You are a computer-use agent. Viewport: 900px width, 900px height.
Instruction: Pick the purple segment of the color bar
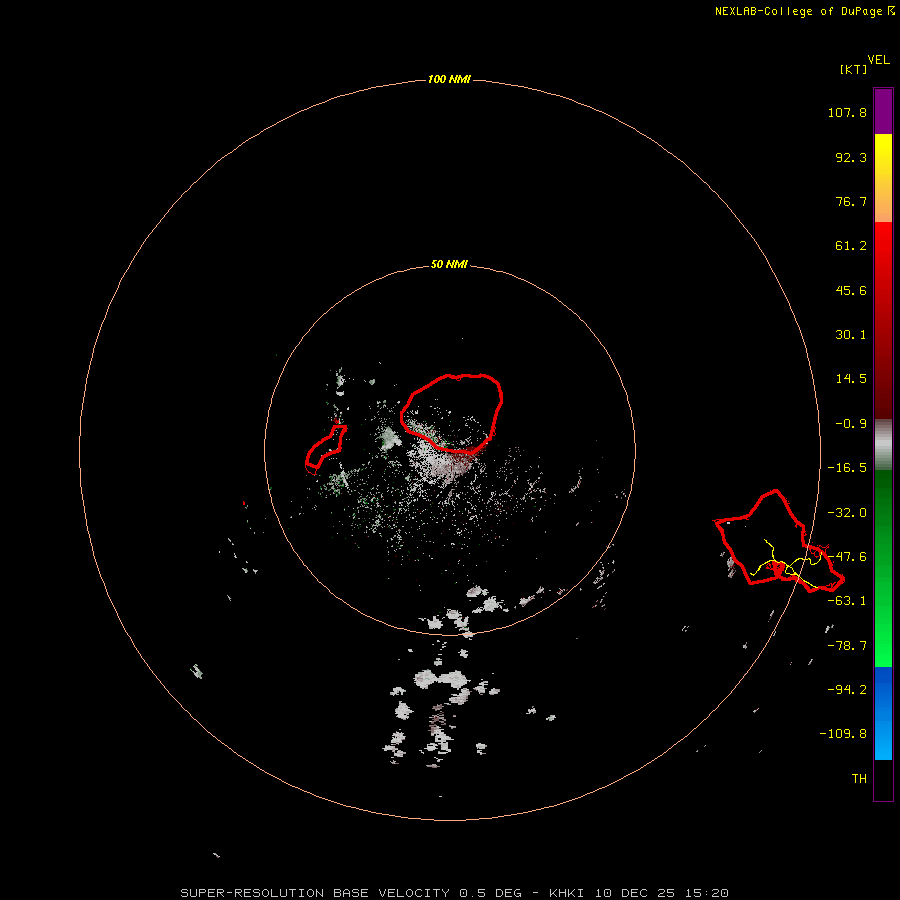click(883, 111)
